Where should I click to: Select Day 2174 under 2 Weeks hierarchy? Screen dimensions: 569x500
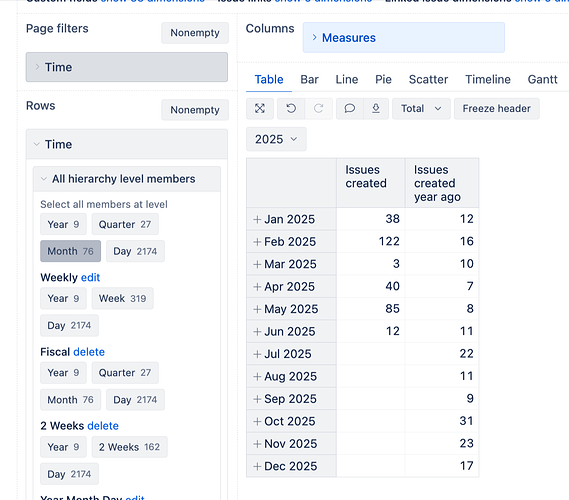click(69, 474)
